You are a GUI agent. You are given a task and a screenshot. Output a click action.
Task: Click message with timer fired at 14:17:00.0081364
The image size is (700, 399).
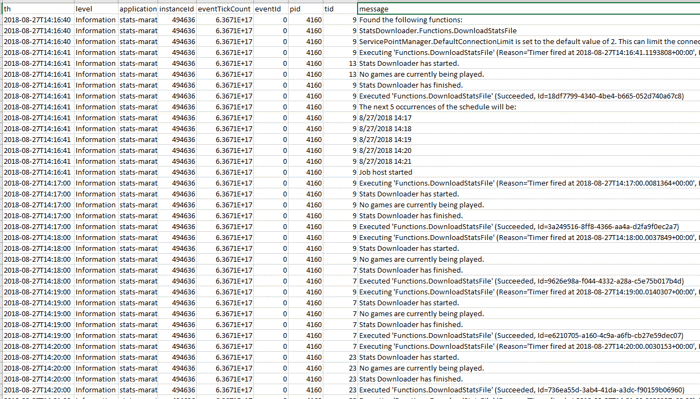529,183
